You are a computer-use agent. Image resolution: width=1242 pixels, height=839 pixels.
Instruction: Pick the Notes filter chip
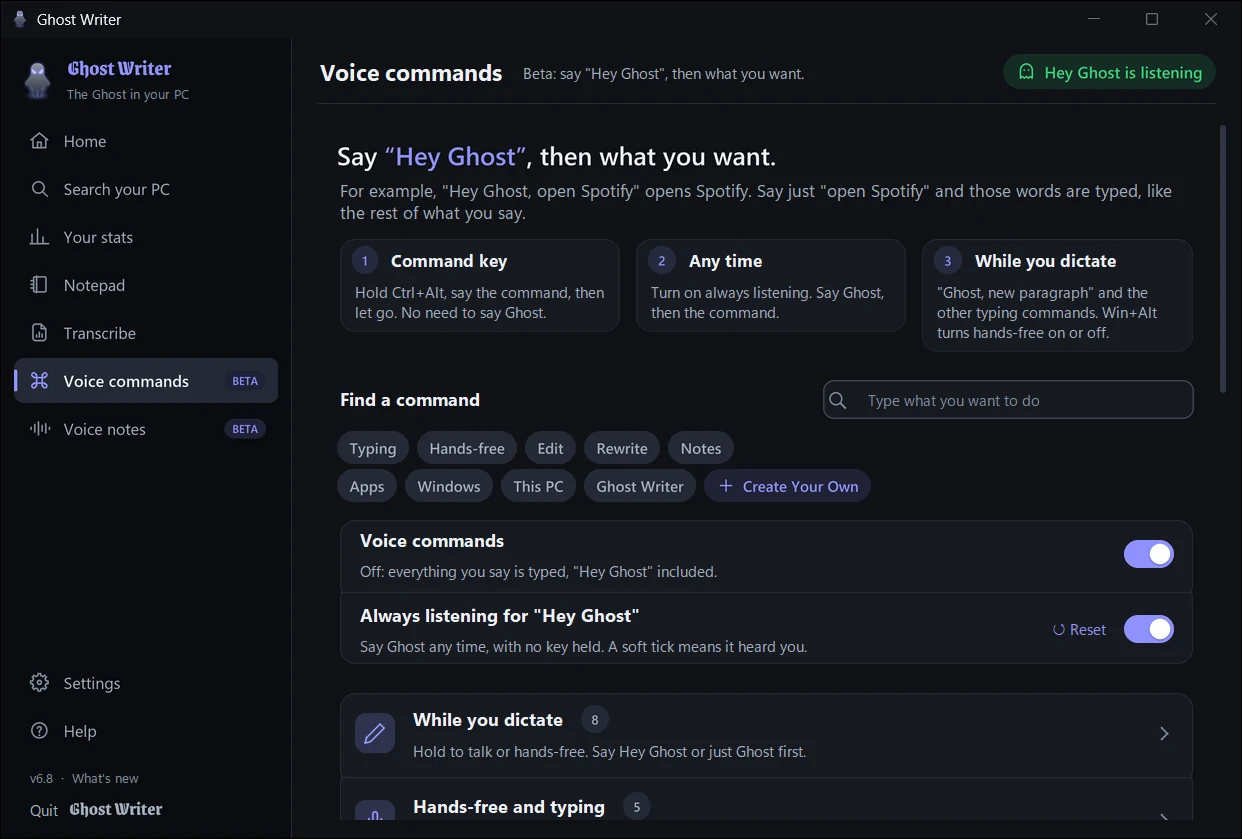pyautogui.click(x=701, y=448)
